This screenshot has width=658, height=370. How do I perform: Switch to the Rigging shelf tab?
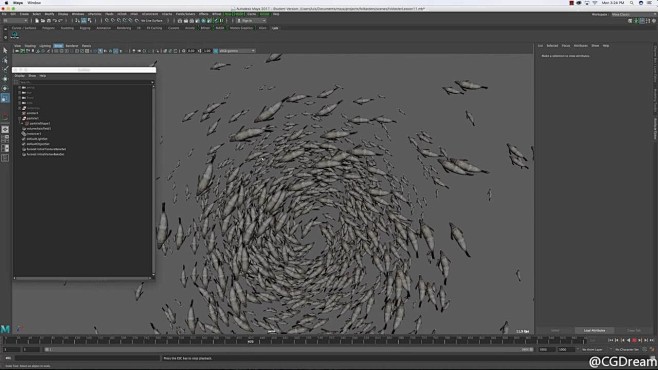coord(85,28)
